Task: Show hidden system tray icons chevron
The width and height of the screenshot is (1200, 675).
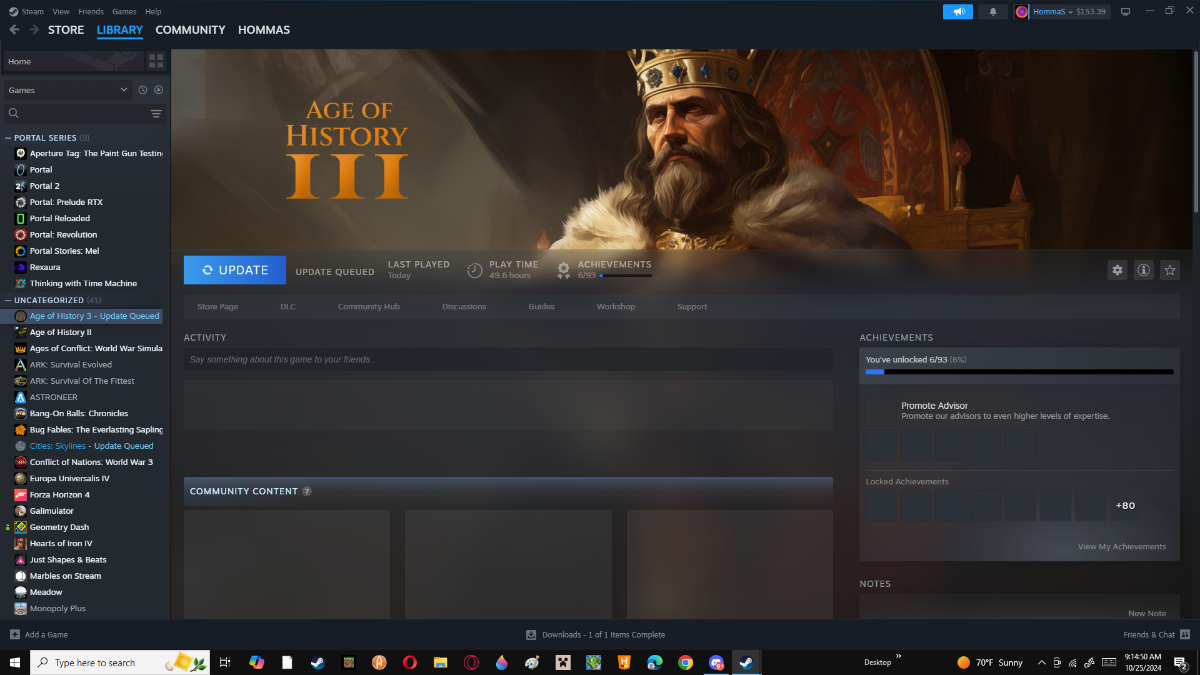Action: click(1042, 662)
